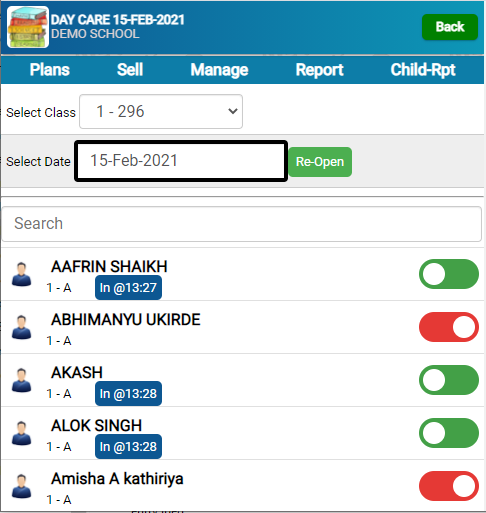486x513 pixels.
Task: Click the Re-Open button
Action: click(x=320, y=162)
